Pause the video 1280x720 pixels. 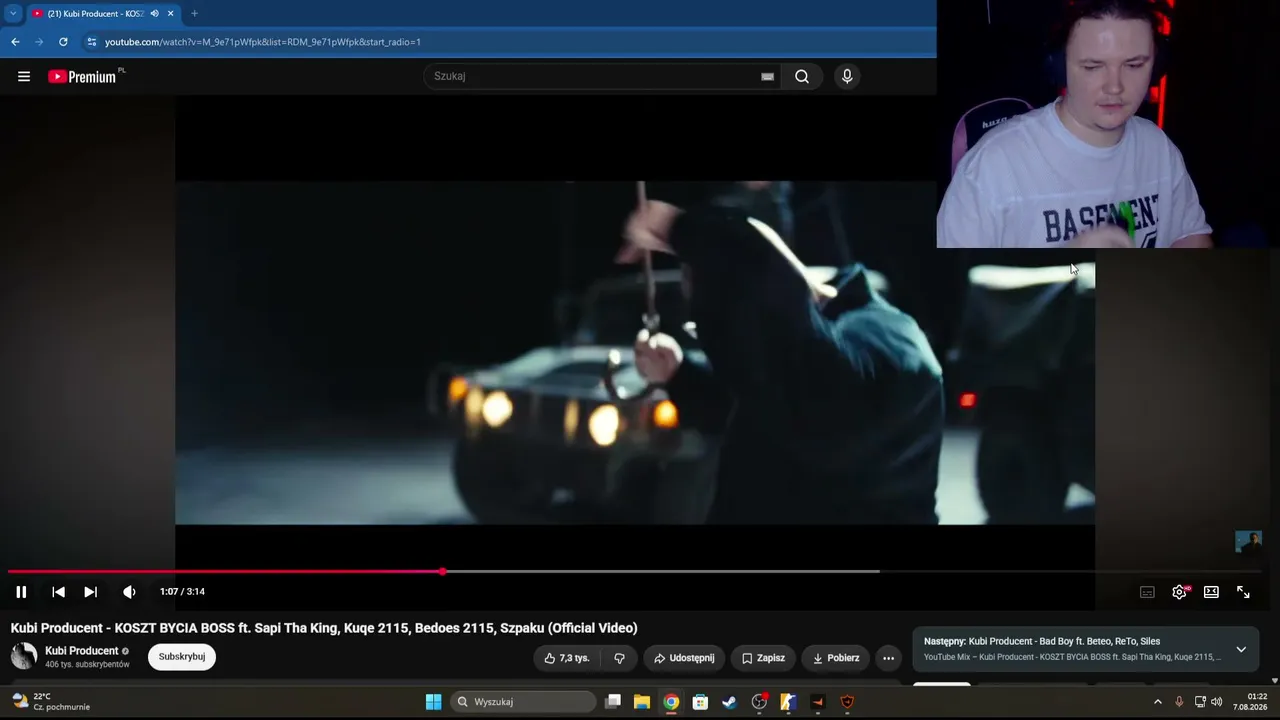21,592
